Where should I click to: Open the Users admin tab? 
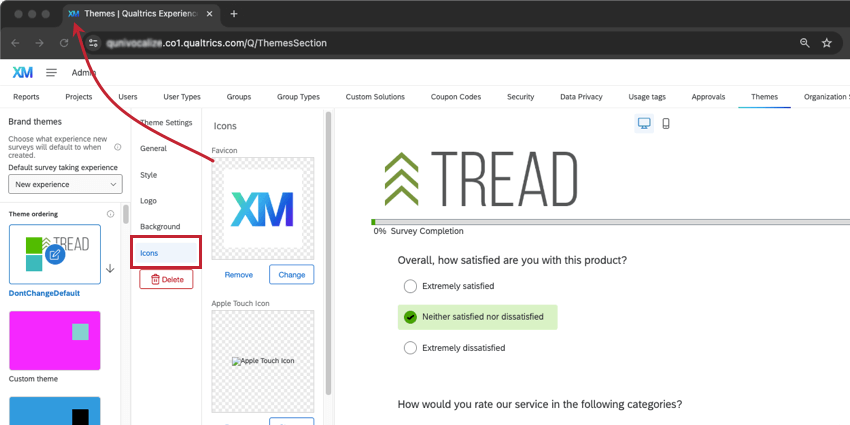128,96
